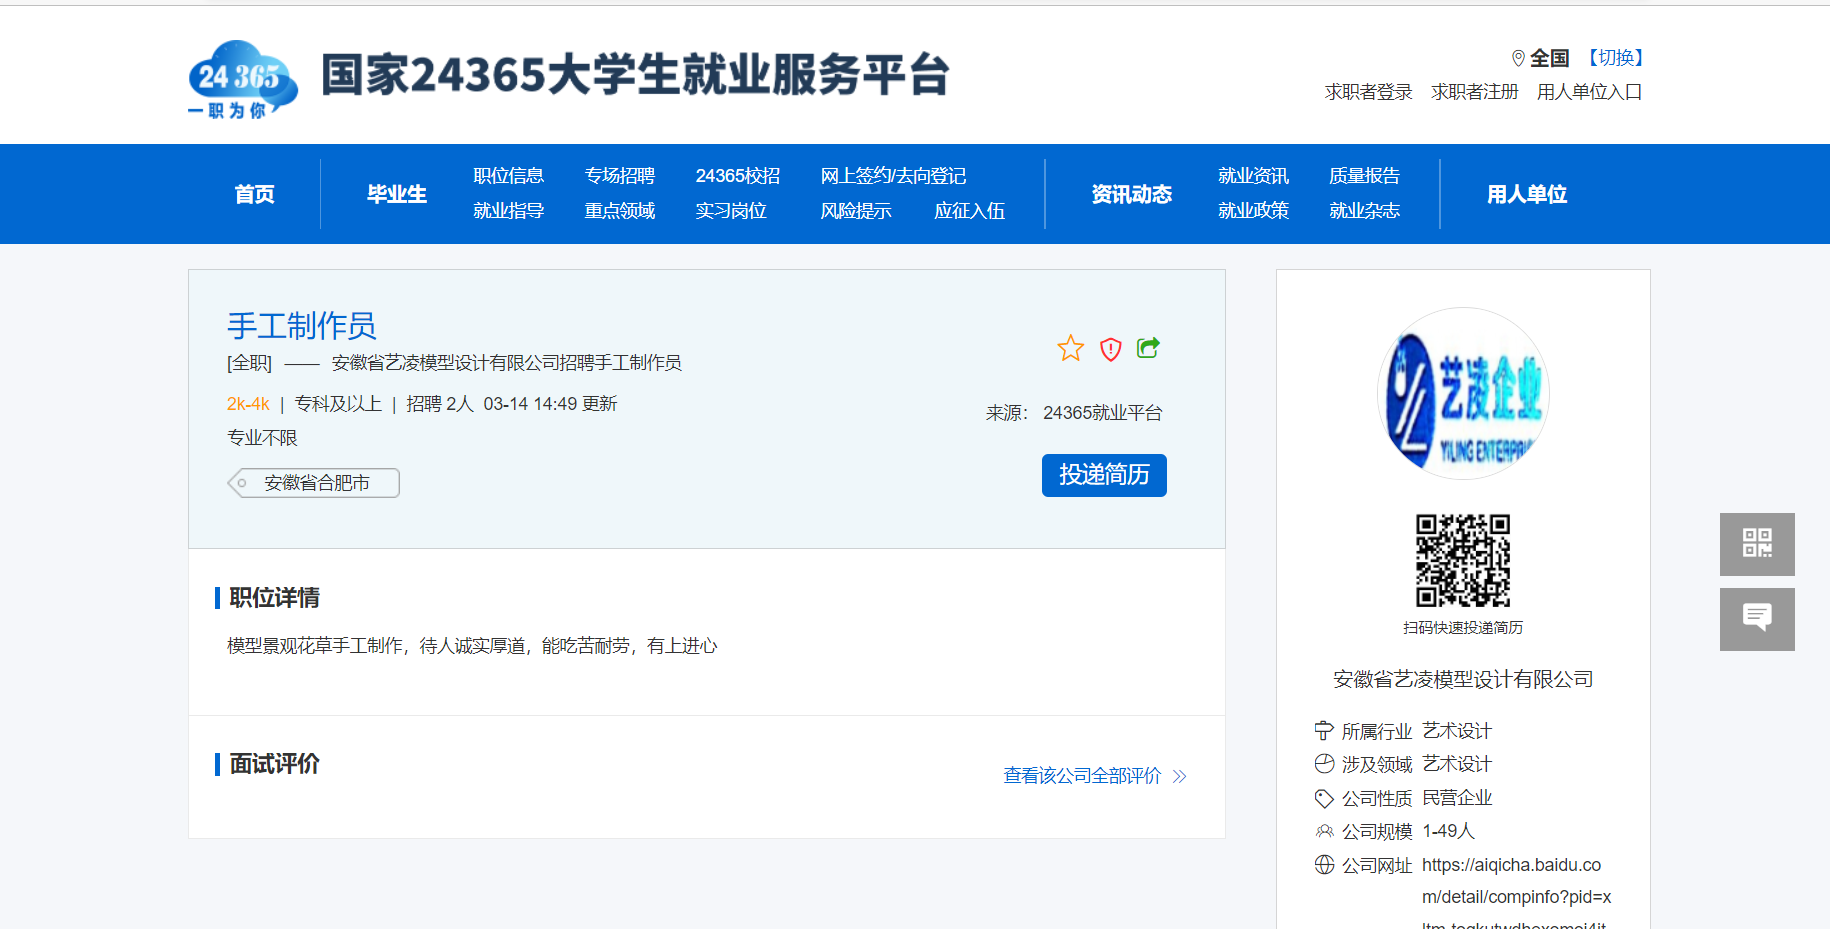Image resolution: width=1830 pixels, height=929 pixels.
Task: Click the 投递简历 submit resume button
Action: [x=1104, y=475]
